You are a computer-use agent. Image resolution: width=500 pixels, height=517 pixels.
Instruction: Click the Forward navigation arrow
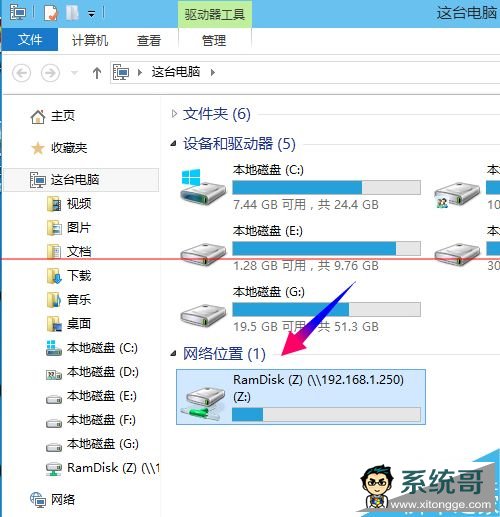pos(50,72)
